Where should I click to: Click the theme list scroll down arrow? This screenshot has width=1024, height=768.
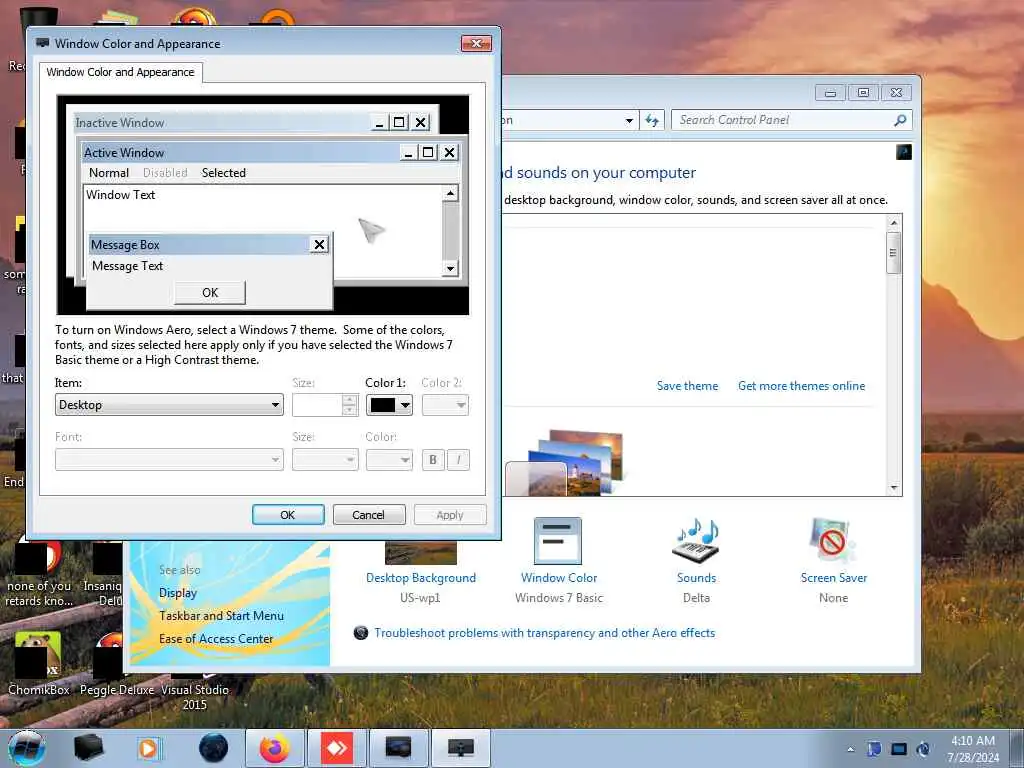(x=894, y=488)
